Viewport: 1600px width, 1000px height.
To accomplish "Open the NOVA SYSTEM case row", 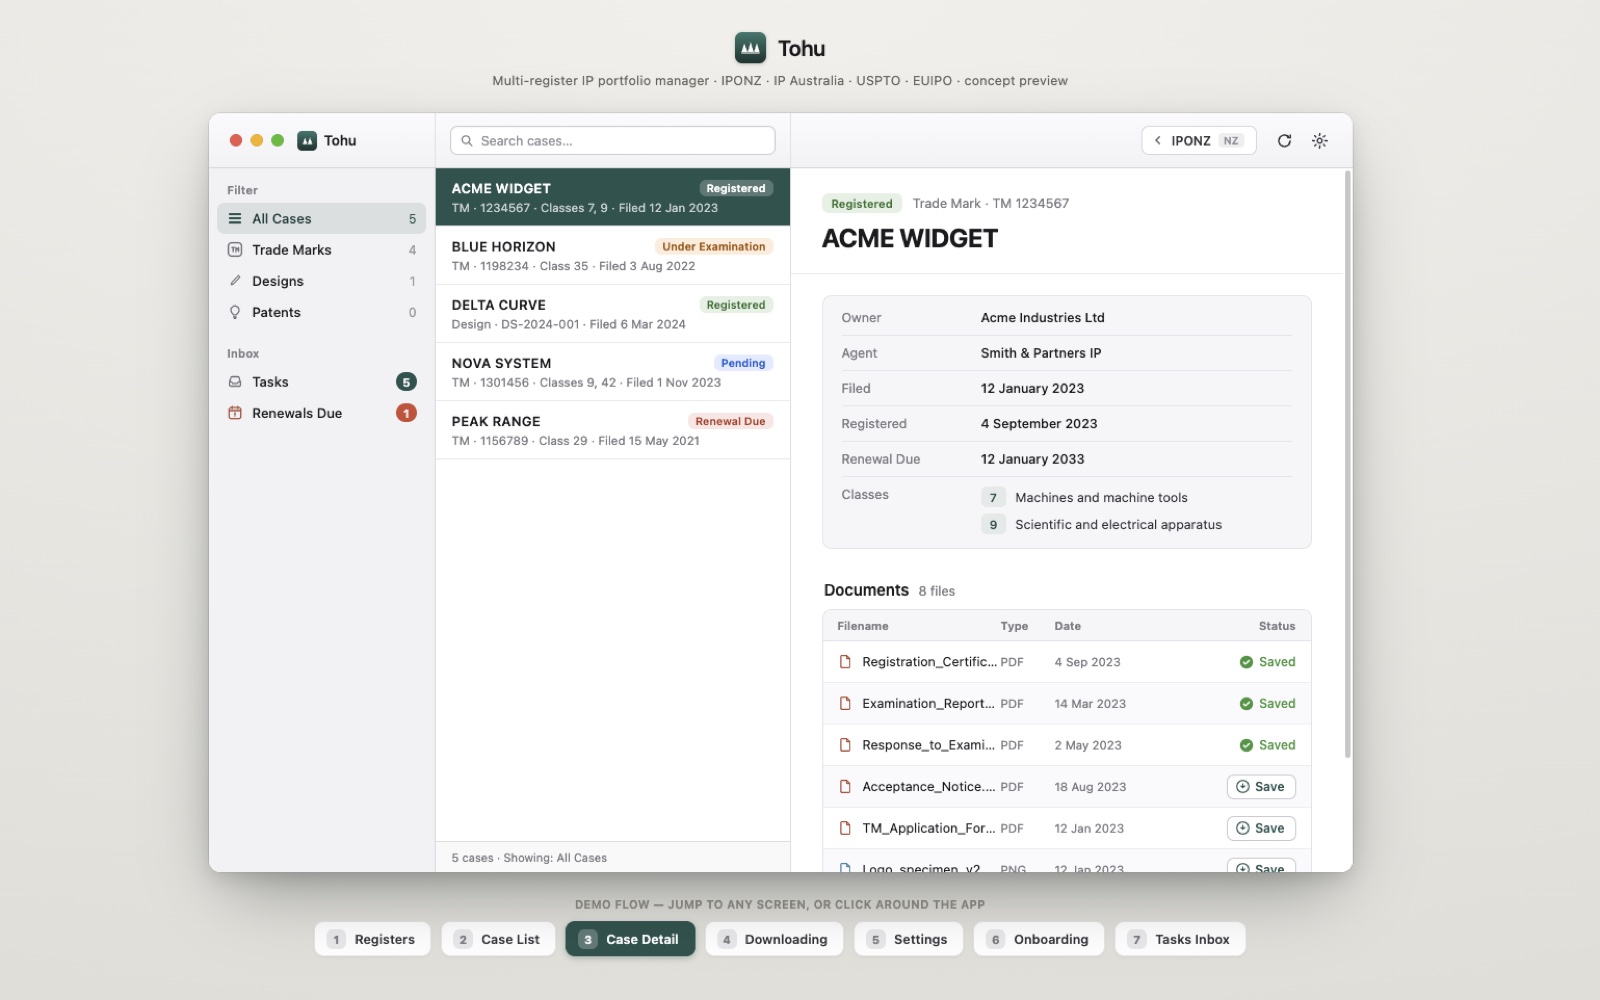I will pyautogui.click(x=612, y=372).
